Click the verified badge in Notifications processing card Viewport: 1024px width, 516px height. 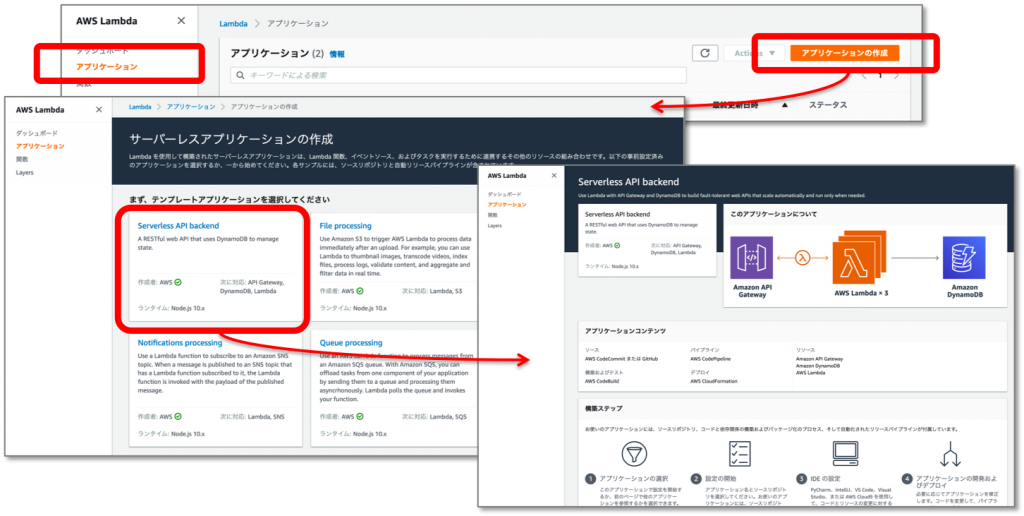coord(178,416)
